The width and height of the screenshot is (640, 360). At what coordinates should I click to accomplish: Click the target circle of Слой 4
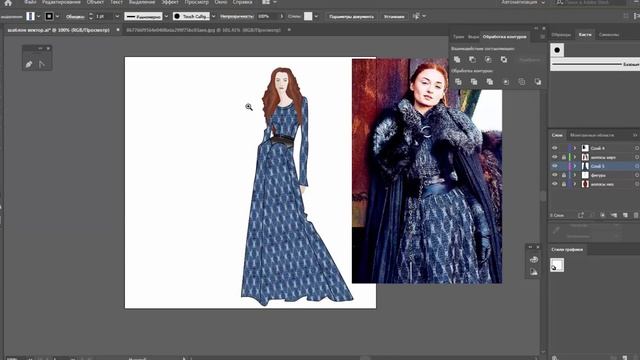(x=637, y=148)
